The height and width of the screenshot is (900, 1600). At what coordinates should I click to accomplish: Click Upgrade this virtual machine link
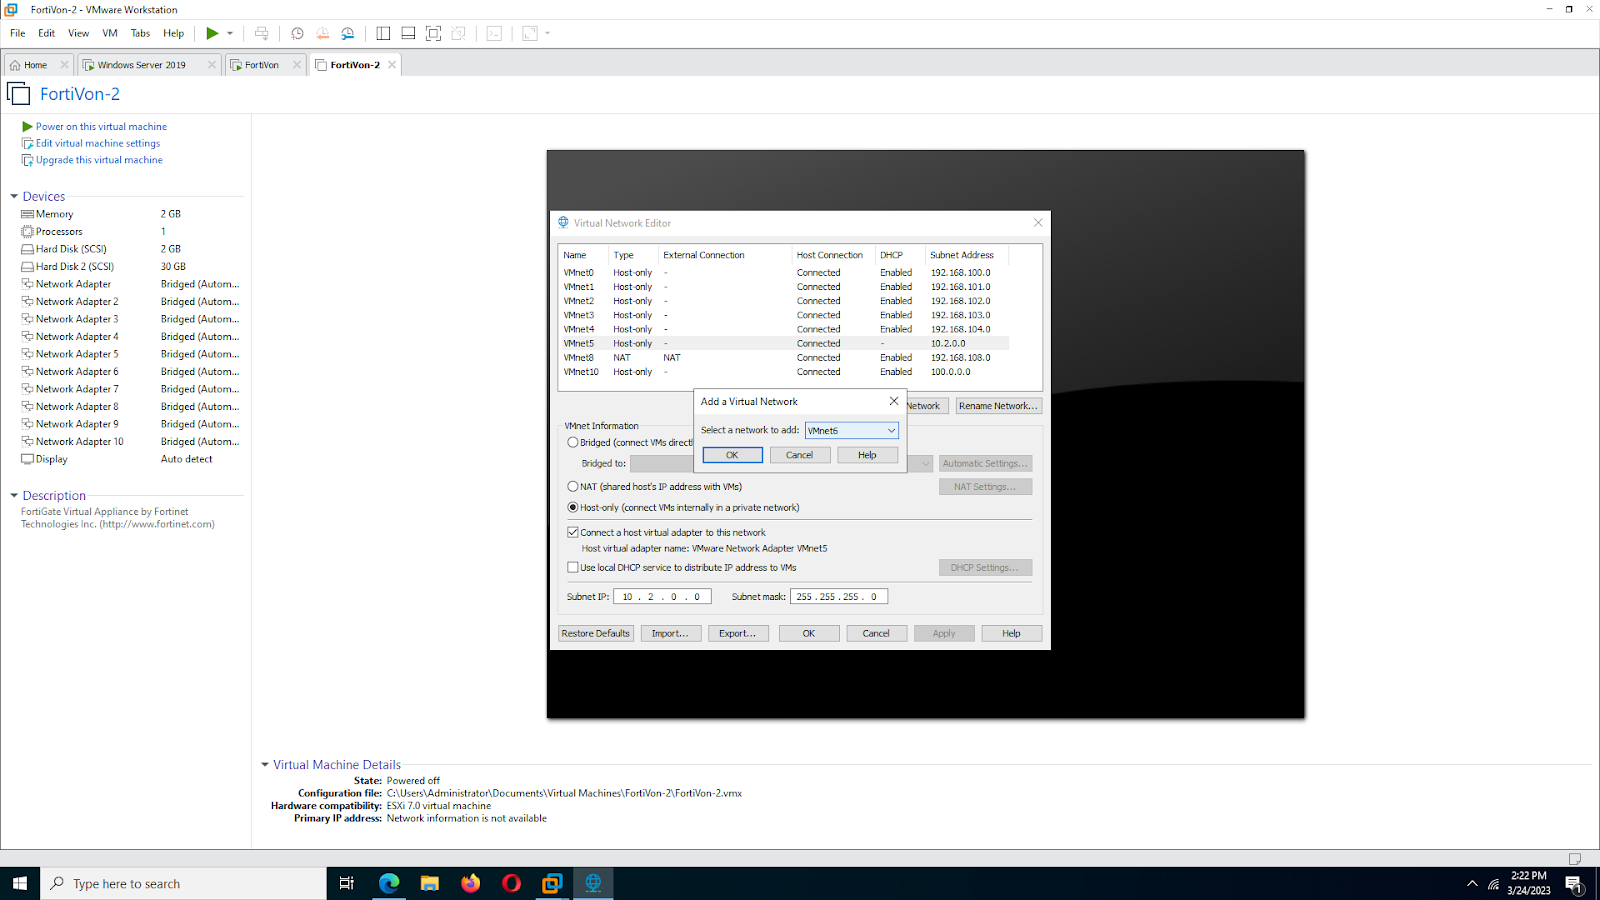[x=99, y=160]
